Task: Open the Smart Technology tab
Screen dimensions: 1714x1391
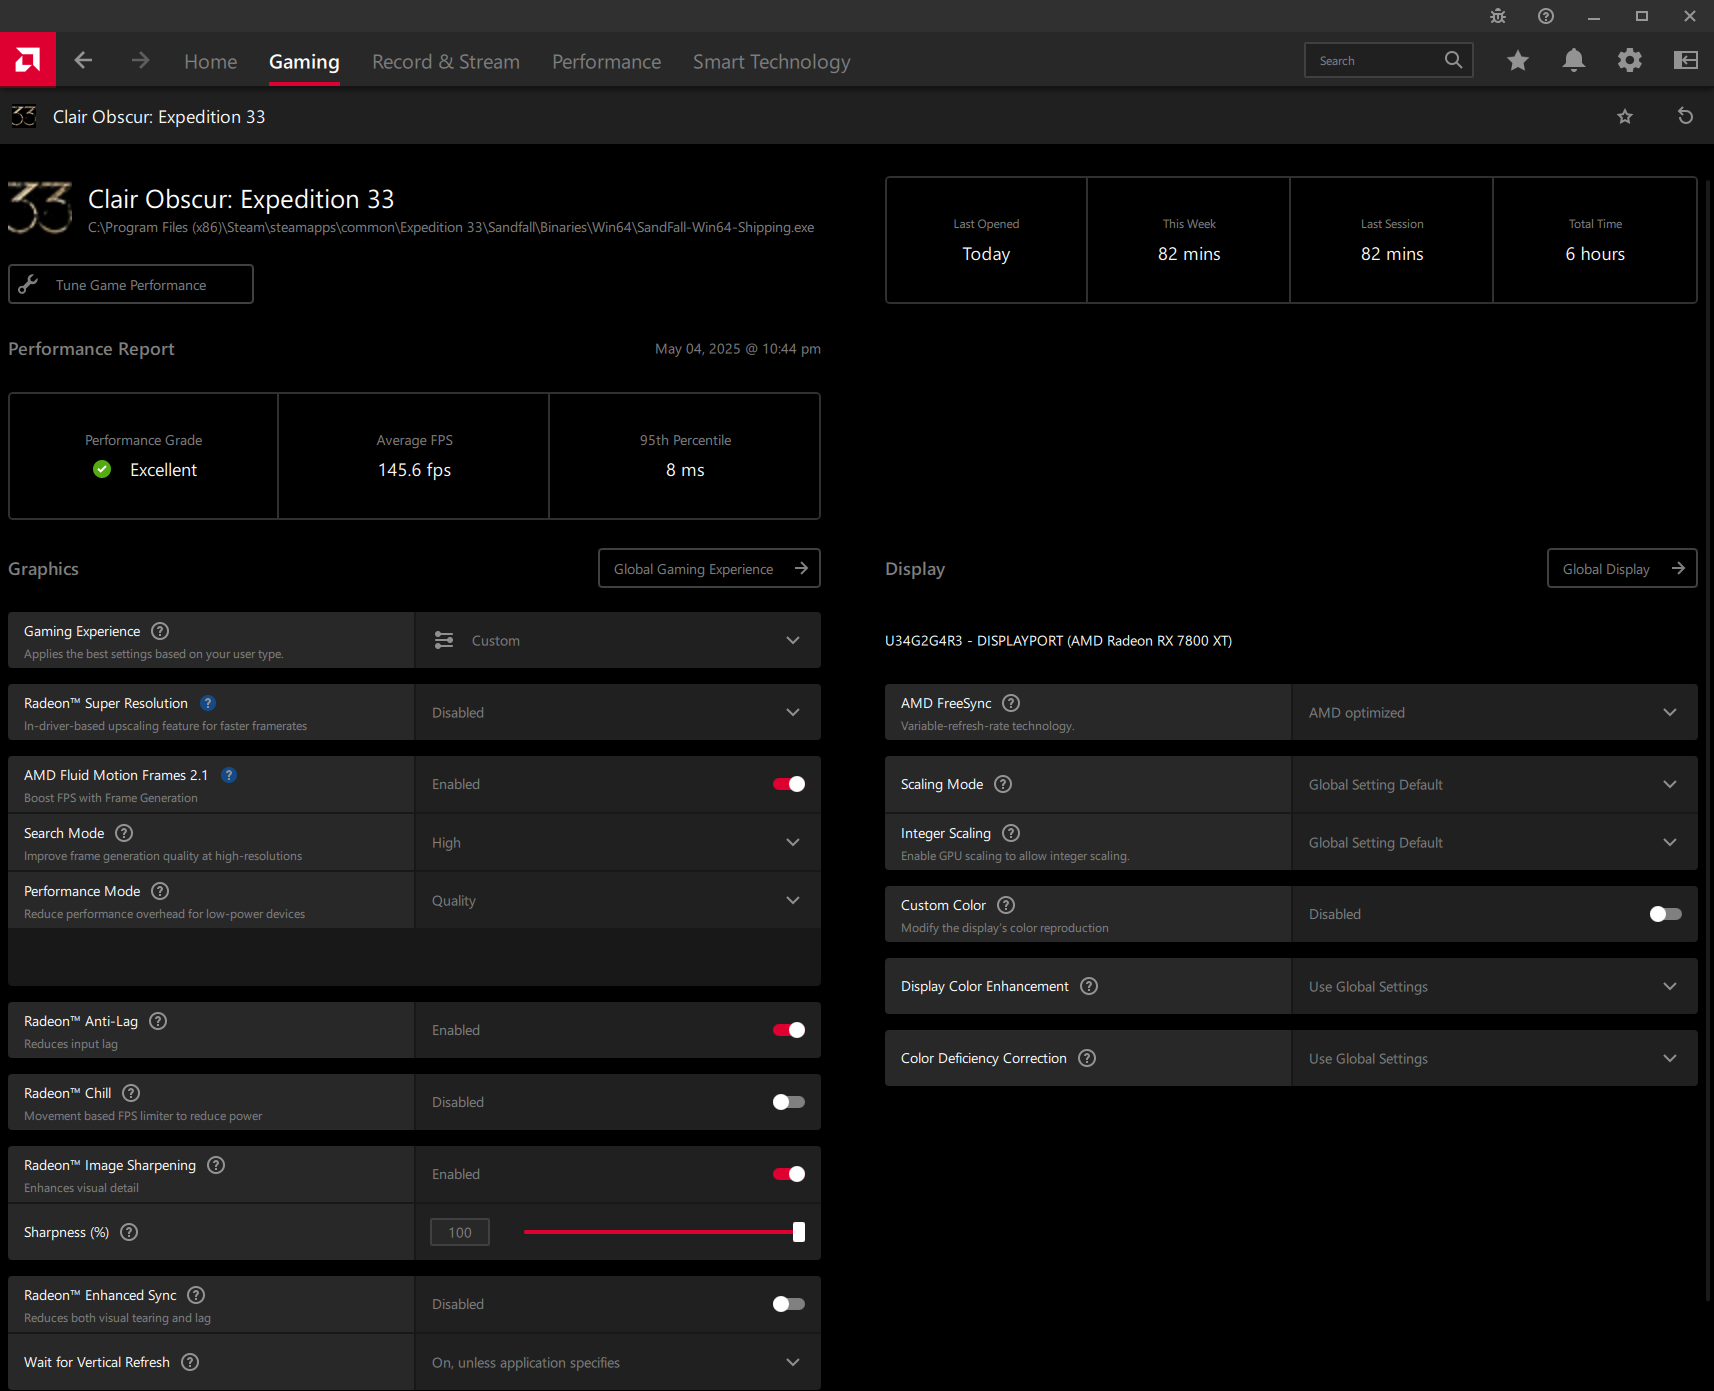Action: [772, 61]
